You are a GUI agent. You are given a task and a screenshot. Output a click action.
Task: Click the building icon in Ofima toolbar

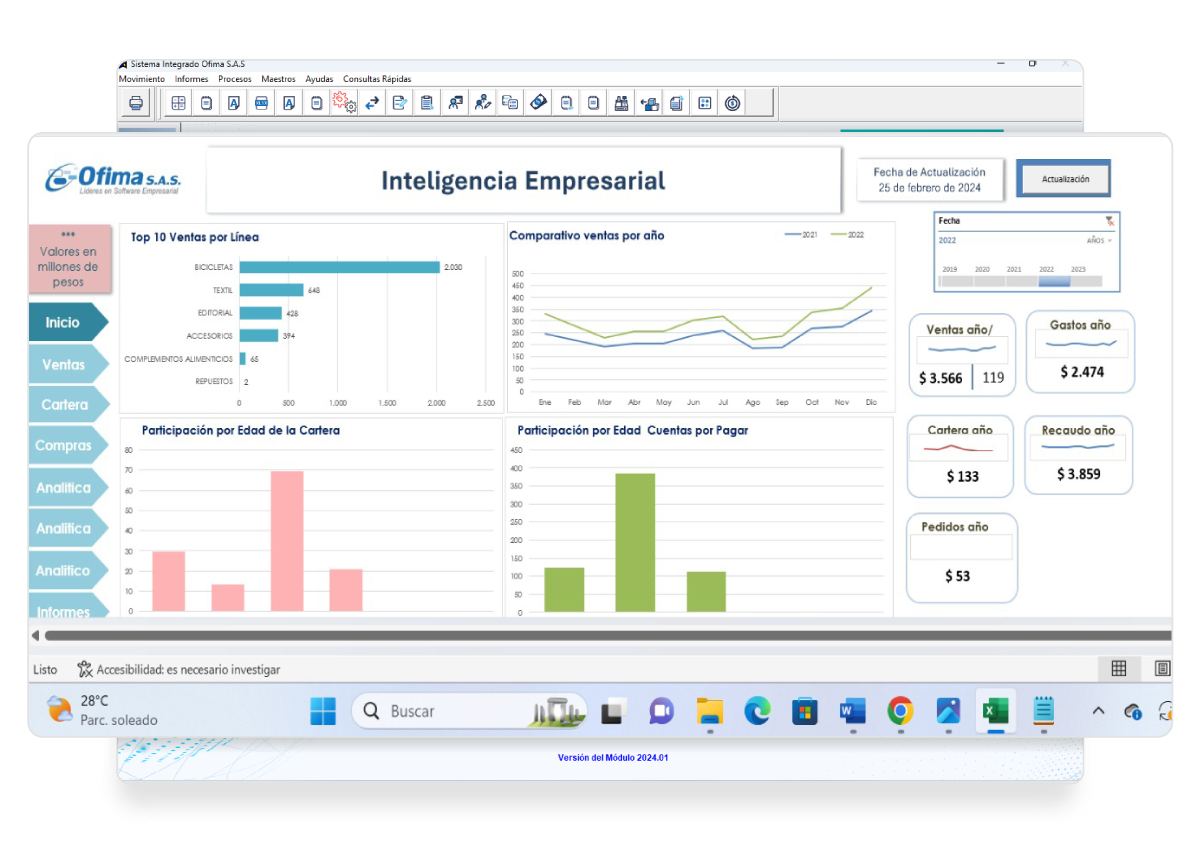(621, 103)
